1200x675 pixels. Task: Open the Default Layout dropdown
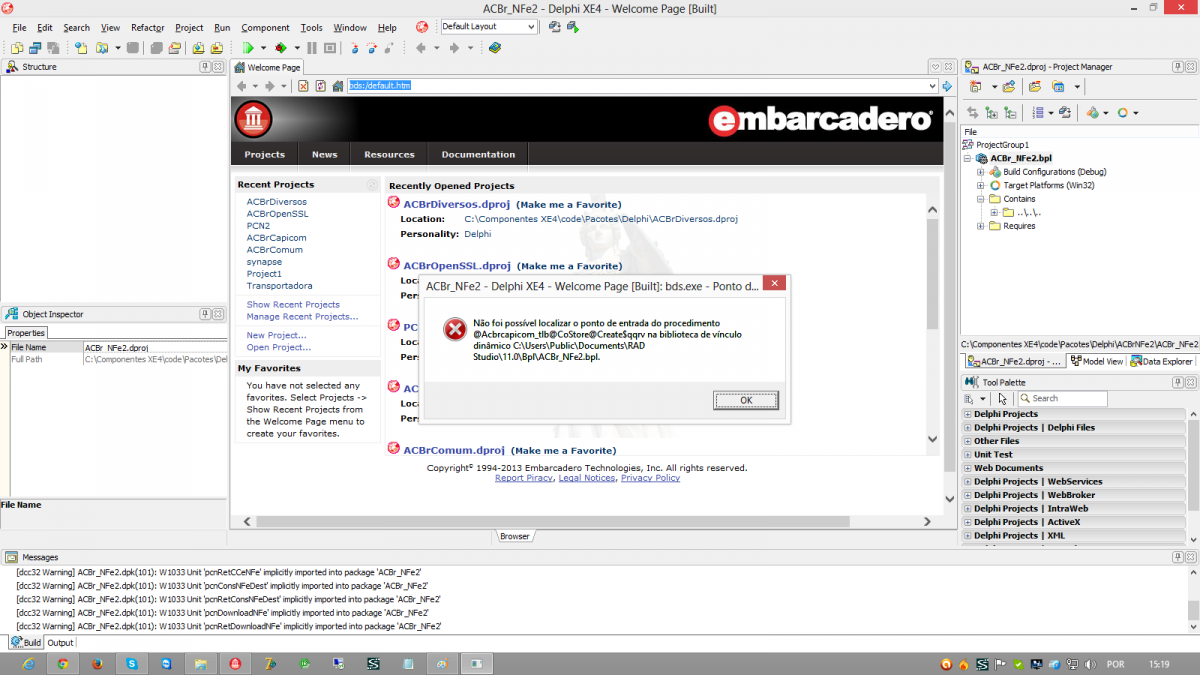click(x=531, y=27)
